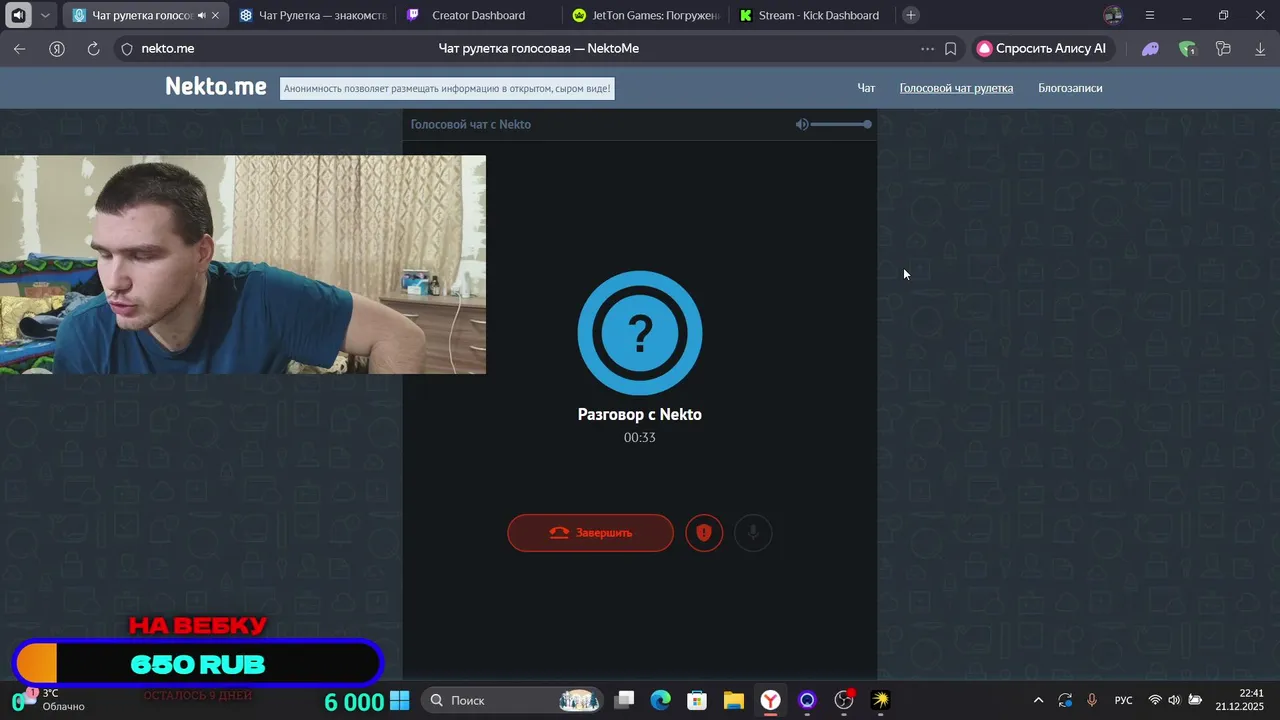Open page actions three-dot menu
Screen dimensions: 1280x720
click(927, 48)
